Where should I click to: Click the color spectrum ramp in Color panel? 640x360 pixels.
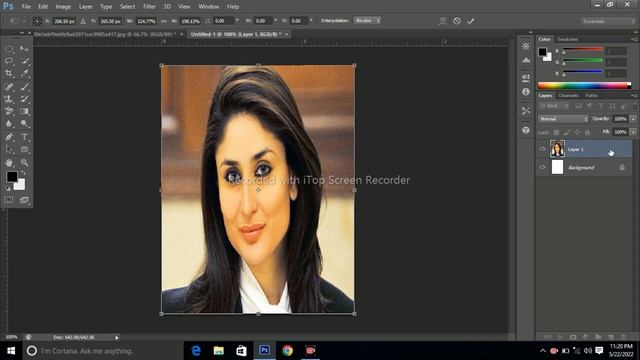584,85
